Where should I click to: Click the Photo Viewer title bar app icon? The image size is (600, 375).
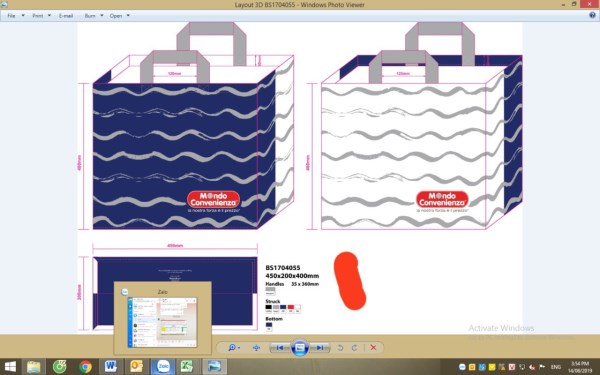(x=4, y=5)
